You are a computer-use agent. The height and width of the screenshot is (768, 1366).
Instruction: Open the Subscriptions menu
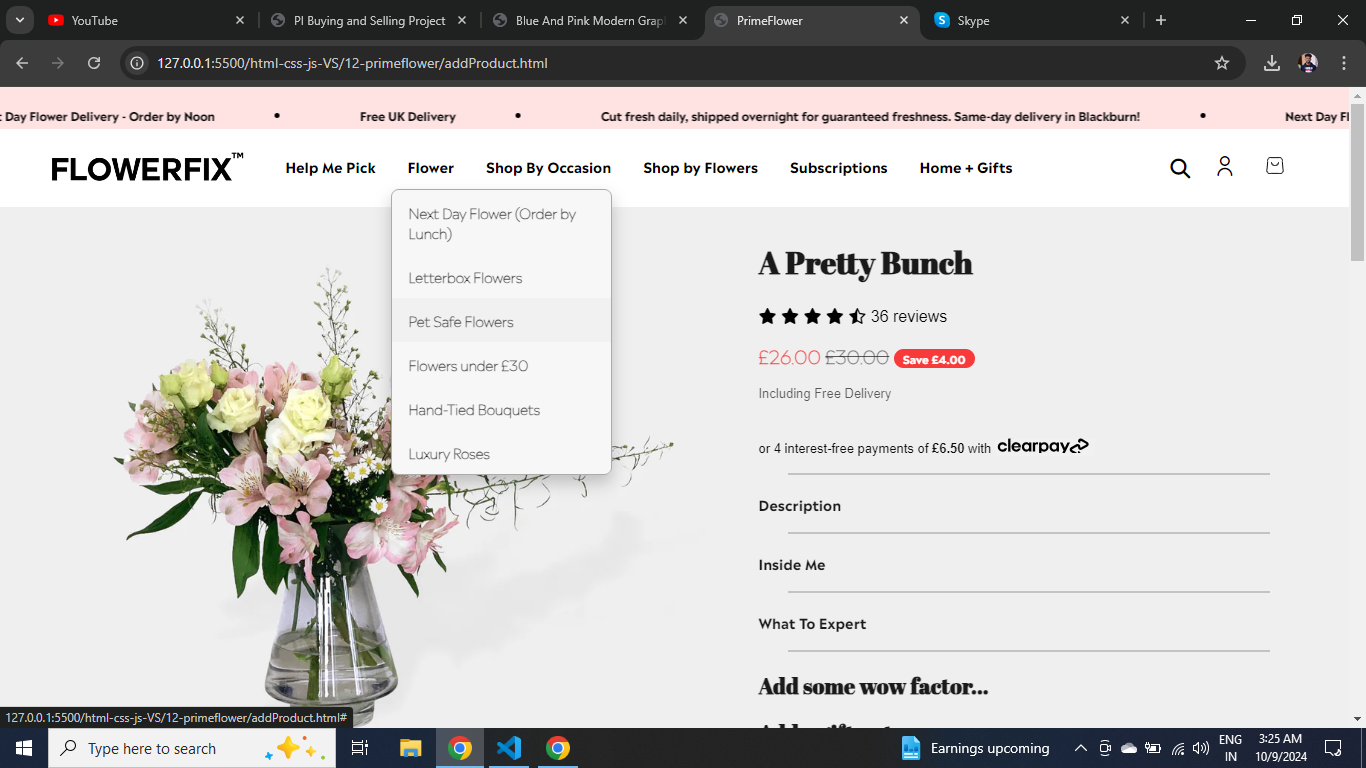click(x=839, y=168)
